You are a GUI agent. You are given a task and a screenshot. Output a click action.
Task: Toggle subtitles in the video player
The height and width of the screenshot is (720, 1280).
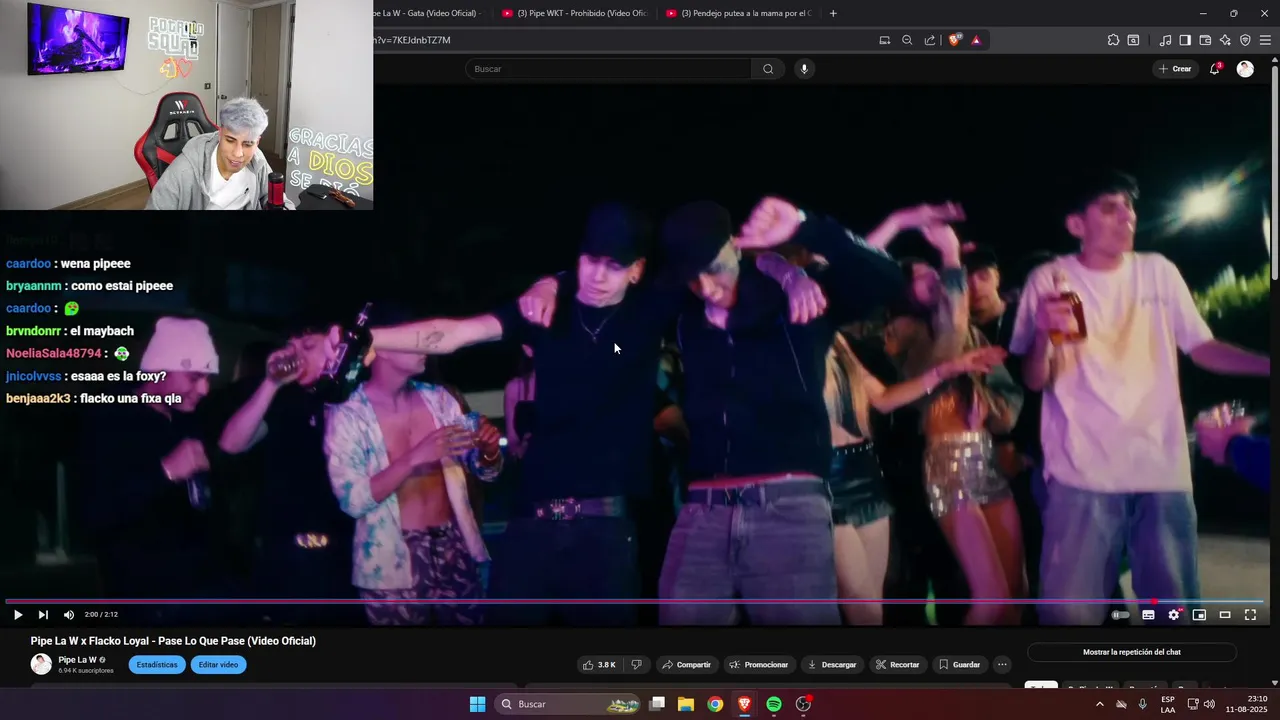1148,615
